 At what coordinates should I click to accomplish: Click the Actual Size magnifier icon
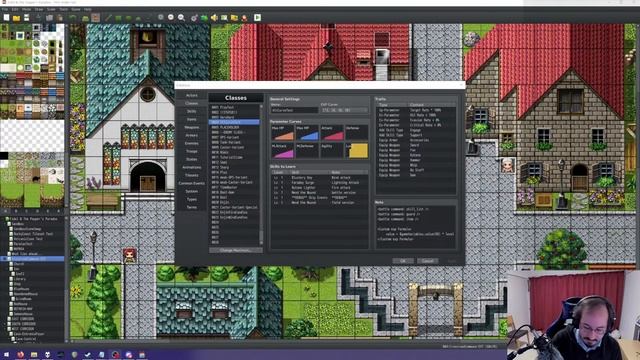(181, 18)
